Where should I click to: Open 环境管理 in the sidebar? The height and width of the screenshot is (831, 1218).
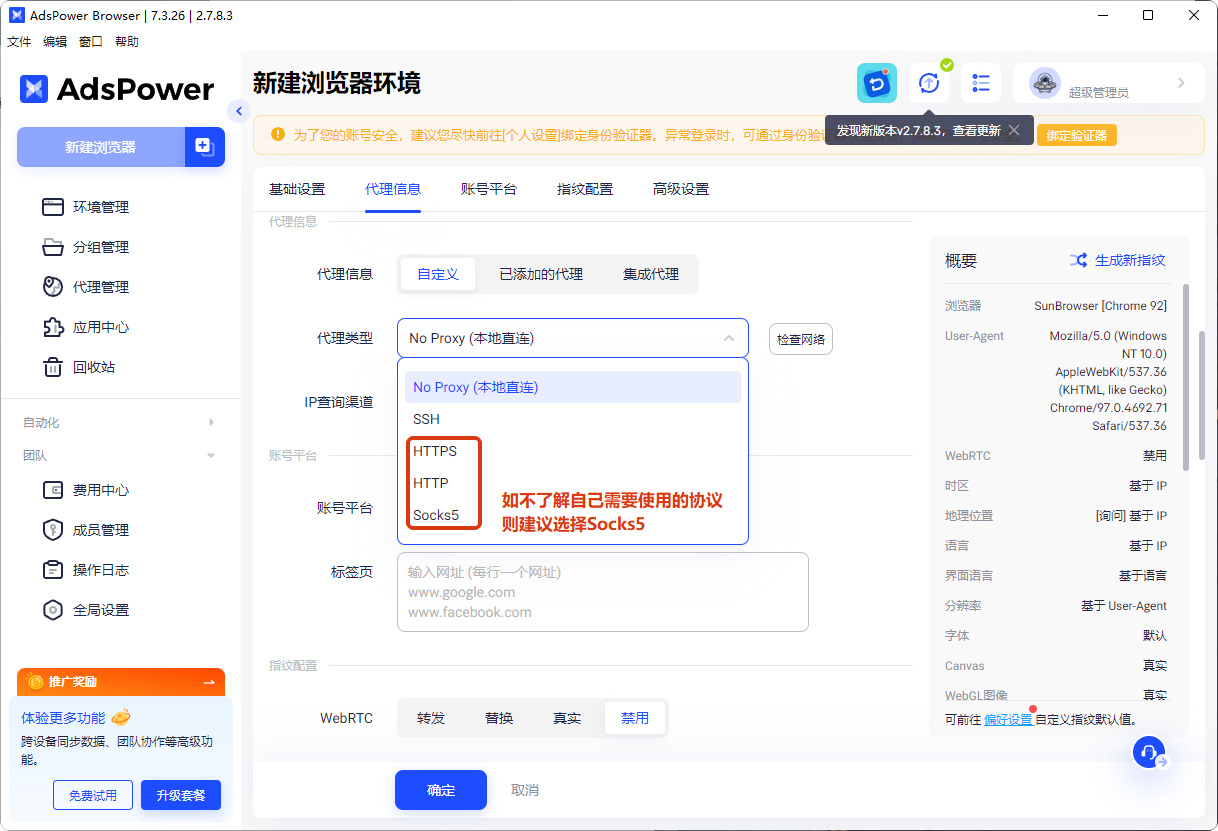click(100, 207)
